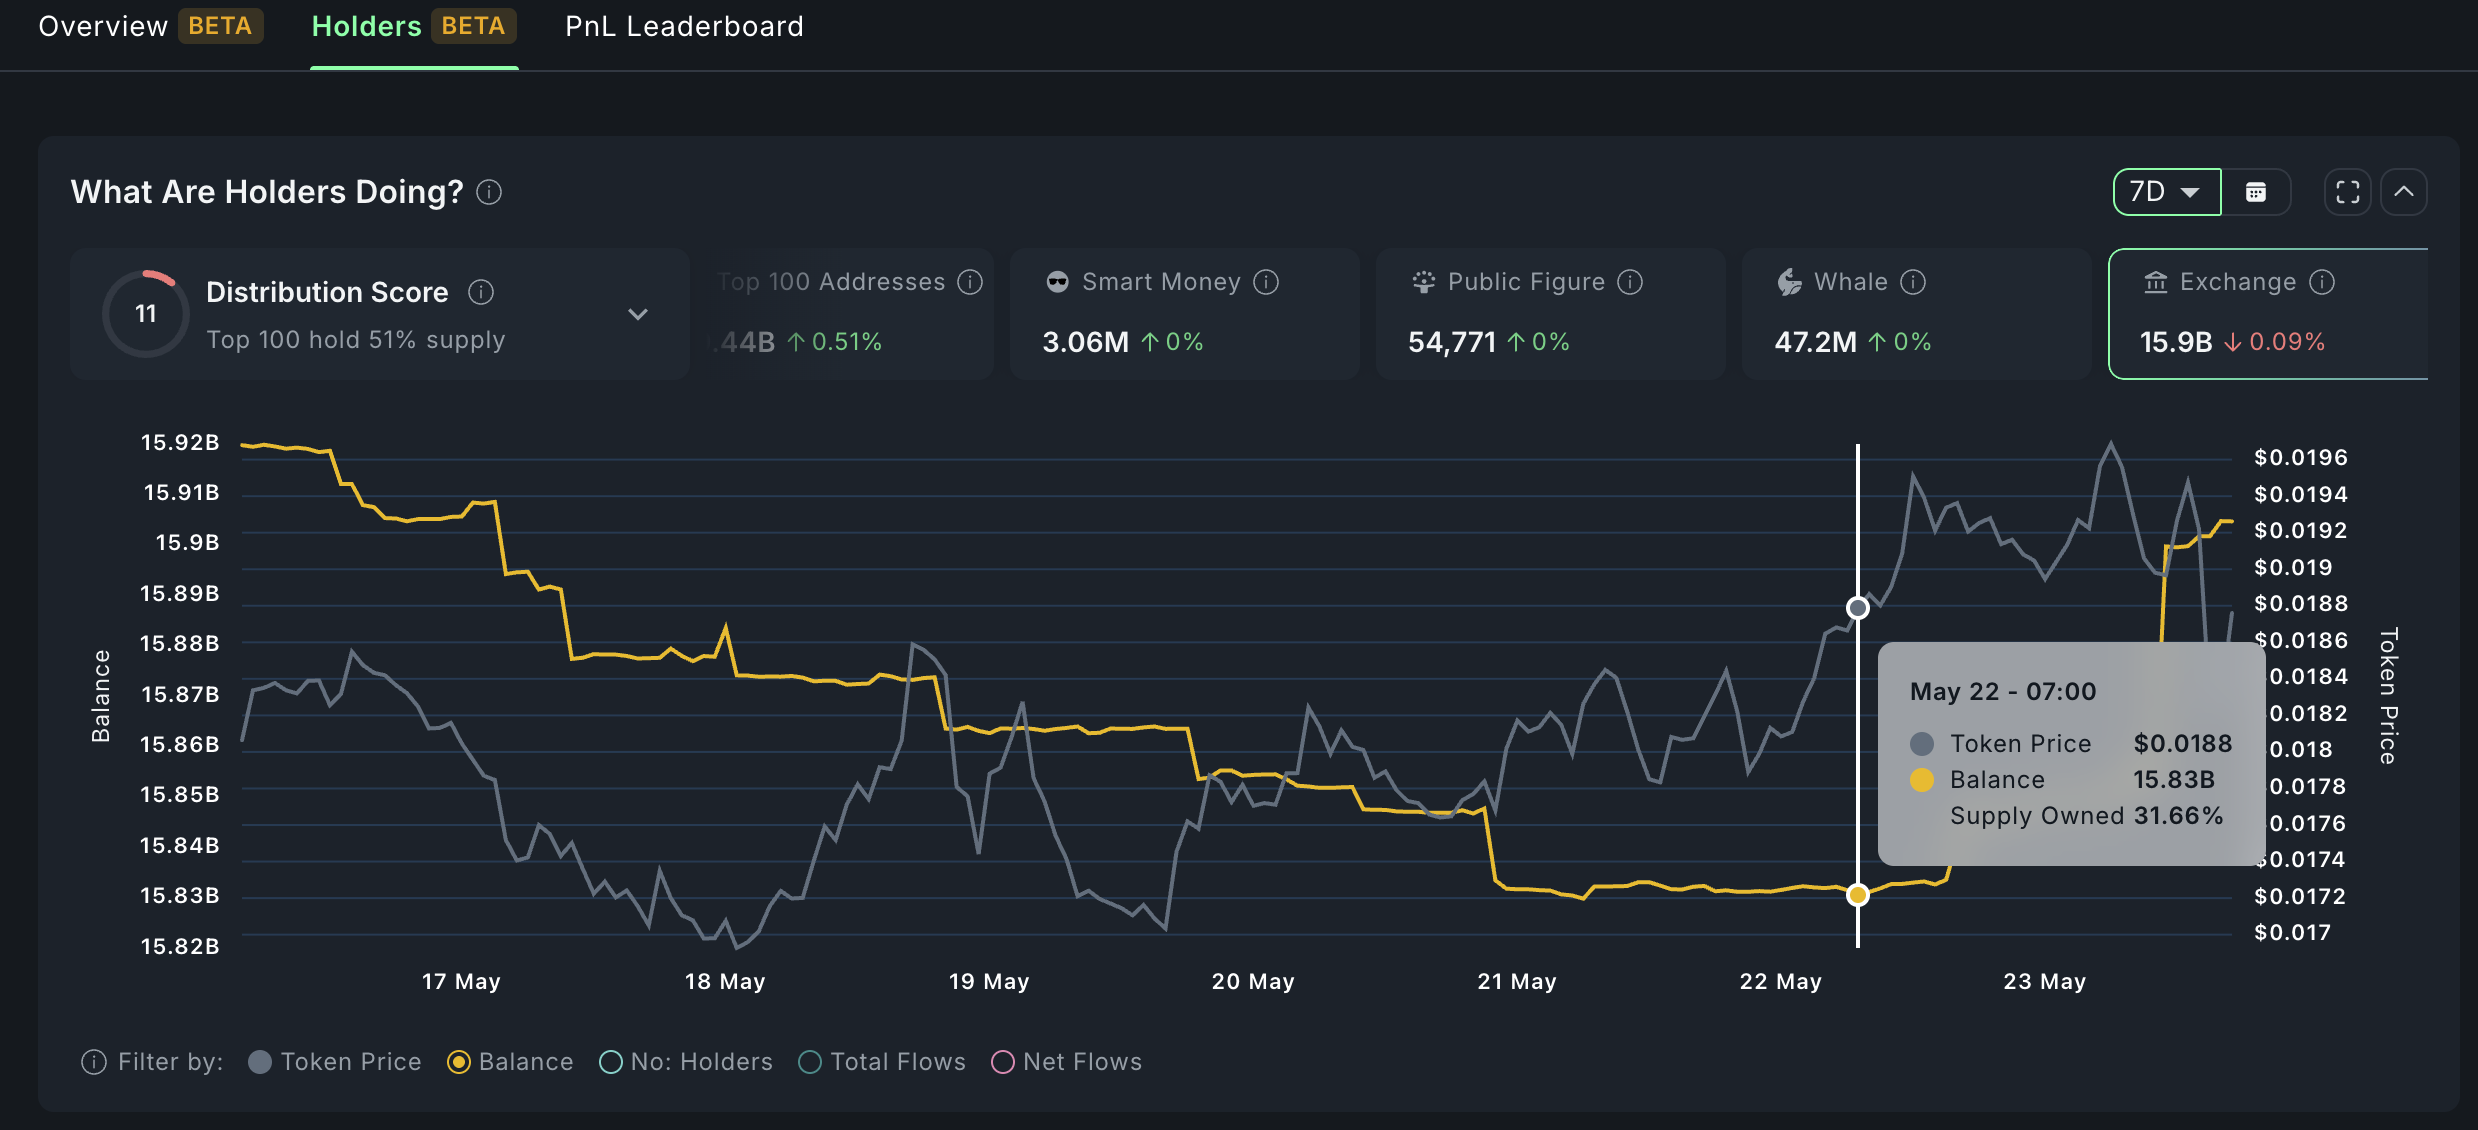Open the What Are Holders Doing info tooltip
2478x1130 pixels.
click(x=489, y=192)
